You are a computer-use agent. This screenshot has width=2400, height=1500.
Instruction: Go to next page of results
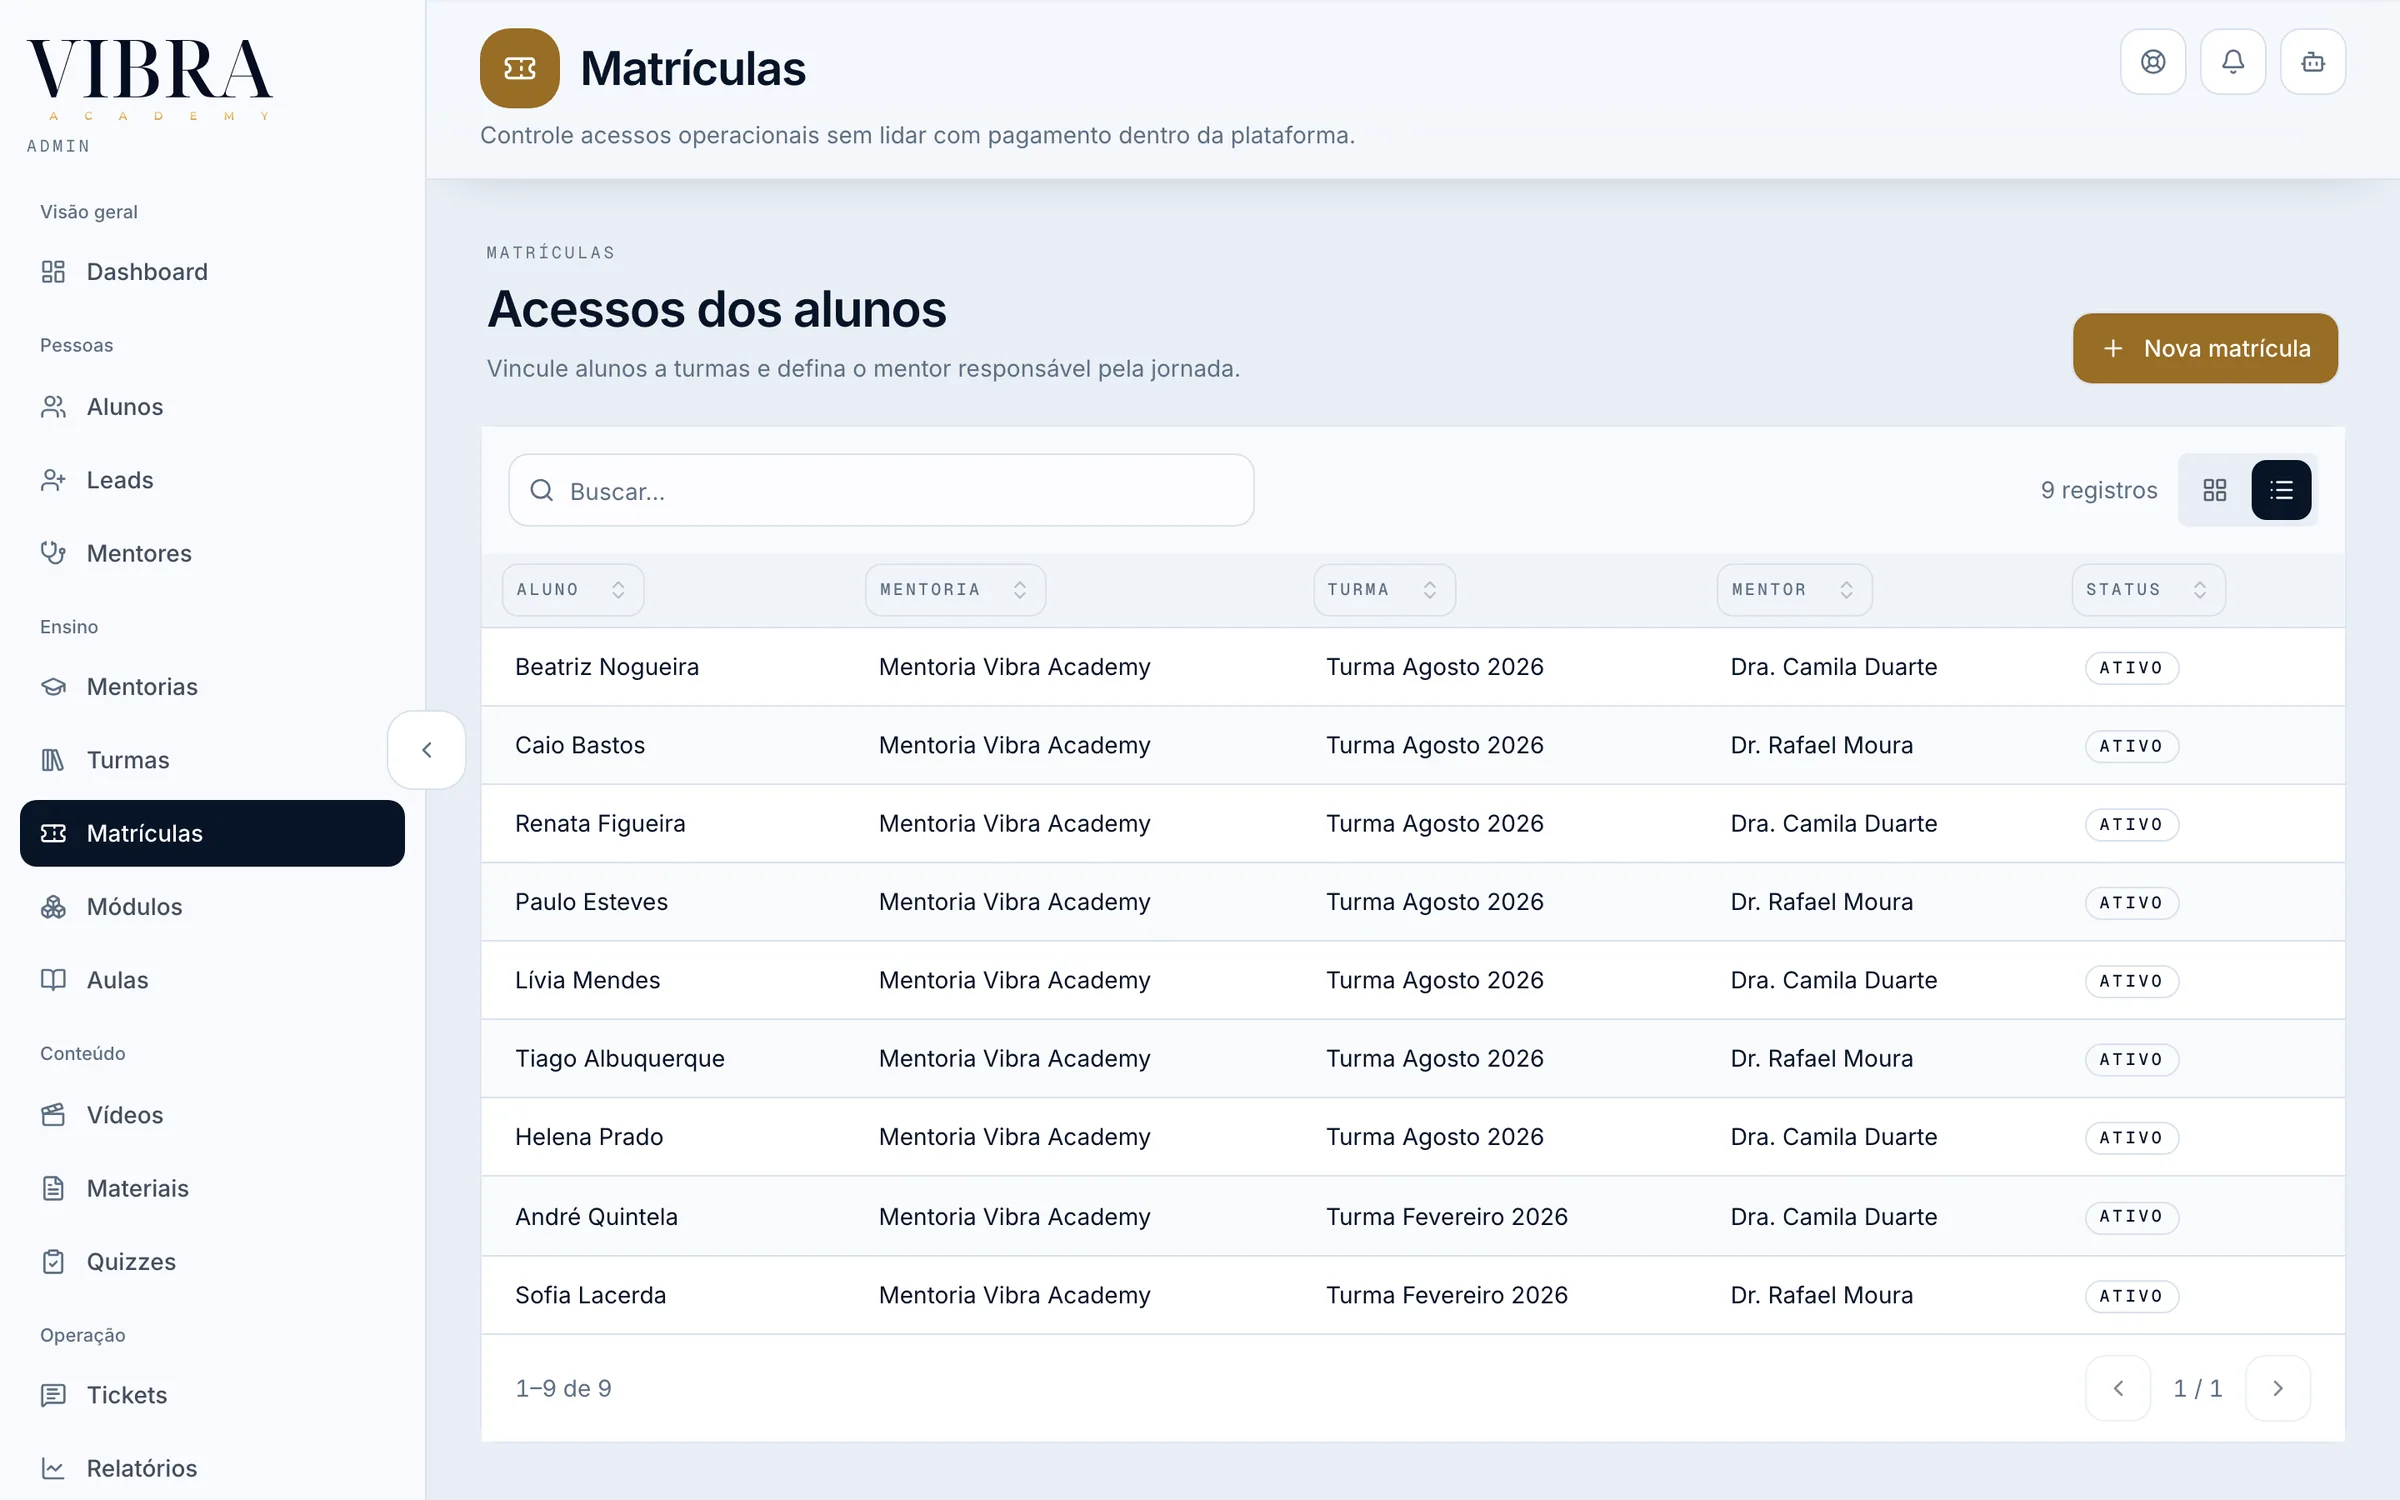(2278, 1388)
